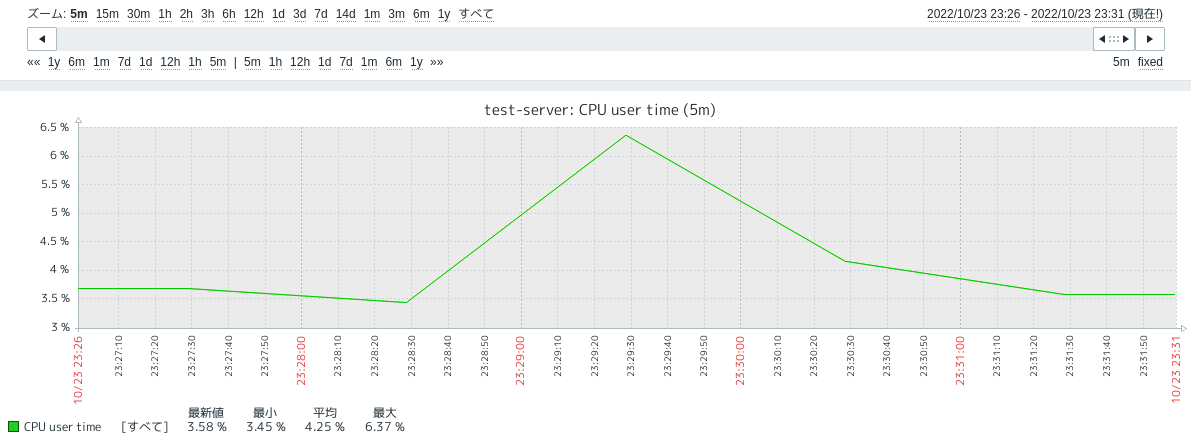This screenshot has width=1191, height=439.
Task: Click the date range 2022/10/23 23:26 - 23:31 label
Action: (x=1045, y=14)
